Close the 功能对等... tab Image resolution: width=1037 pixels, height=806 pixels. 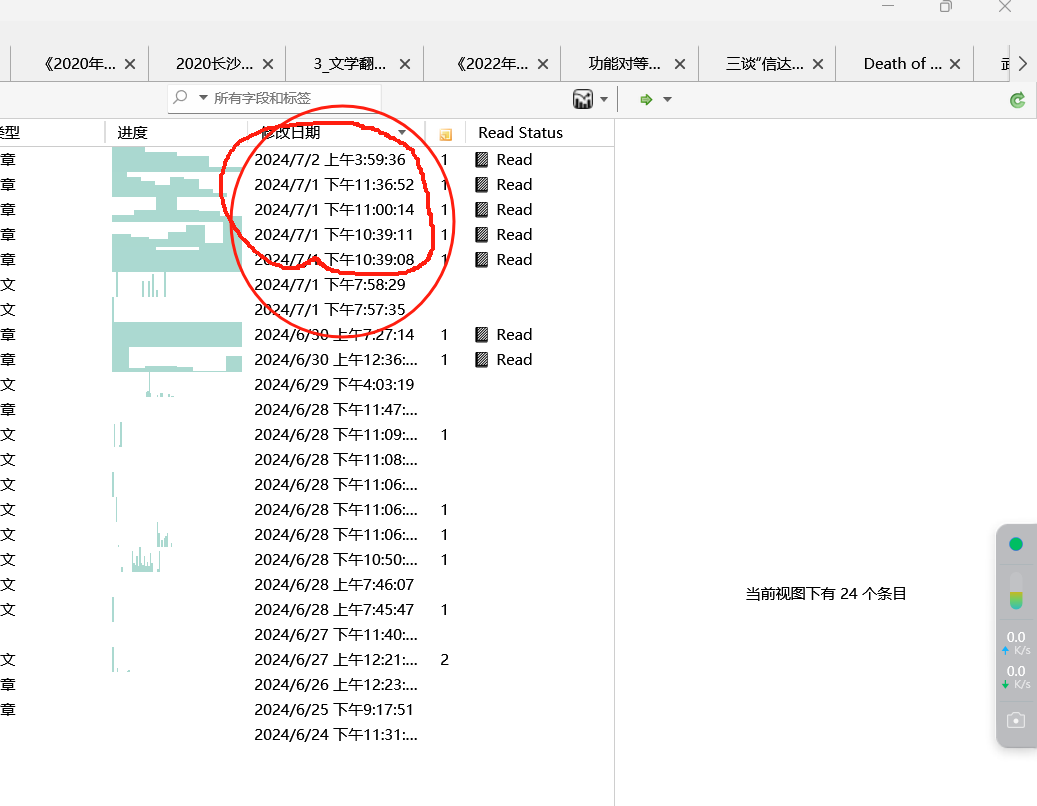tap(680, 64)
